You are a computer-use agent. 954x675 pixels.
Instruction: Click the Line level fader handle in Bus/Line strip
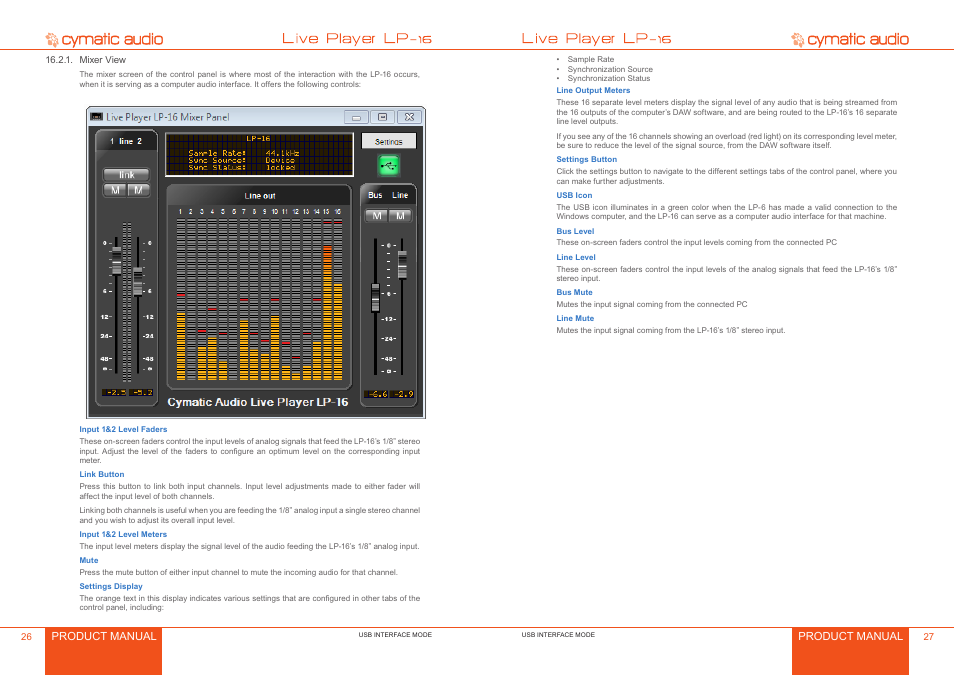coord(402,265)
